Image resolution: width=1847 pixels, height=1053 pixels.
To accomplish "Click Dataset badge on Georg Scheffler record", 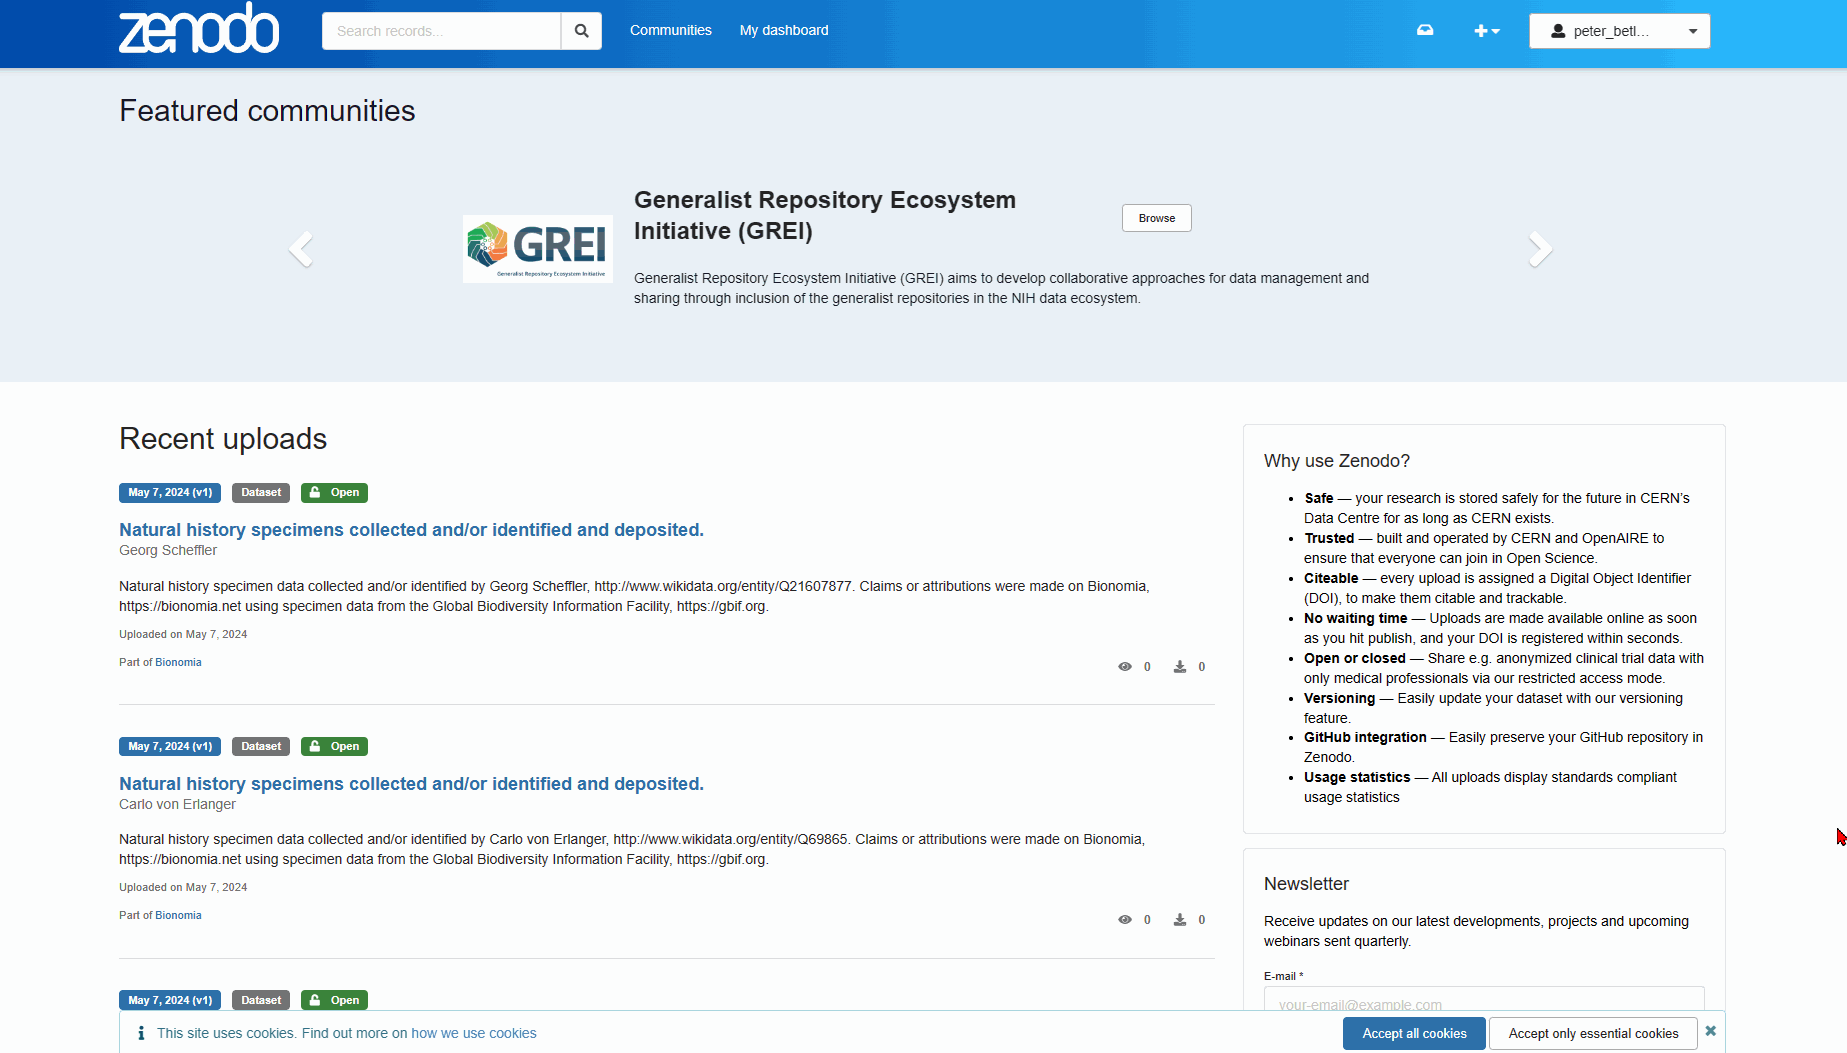I will pyautogui.click(x=261, y=493).
